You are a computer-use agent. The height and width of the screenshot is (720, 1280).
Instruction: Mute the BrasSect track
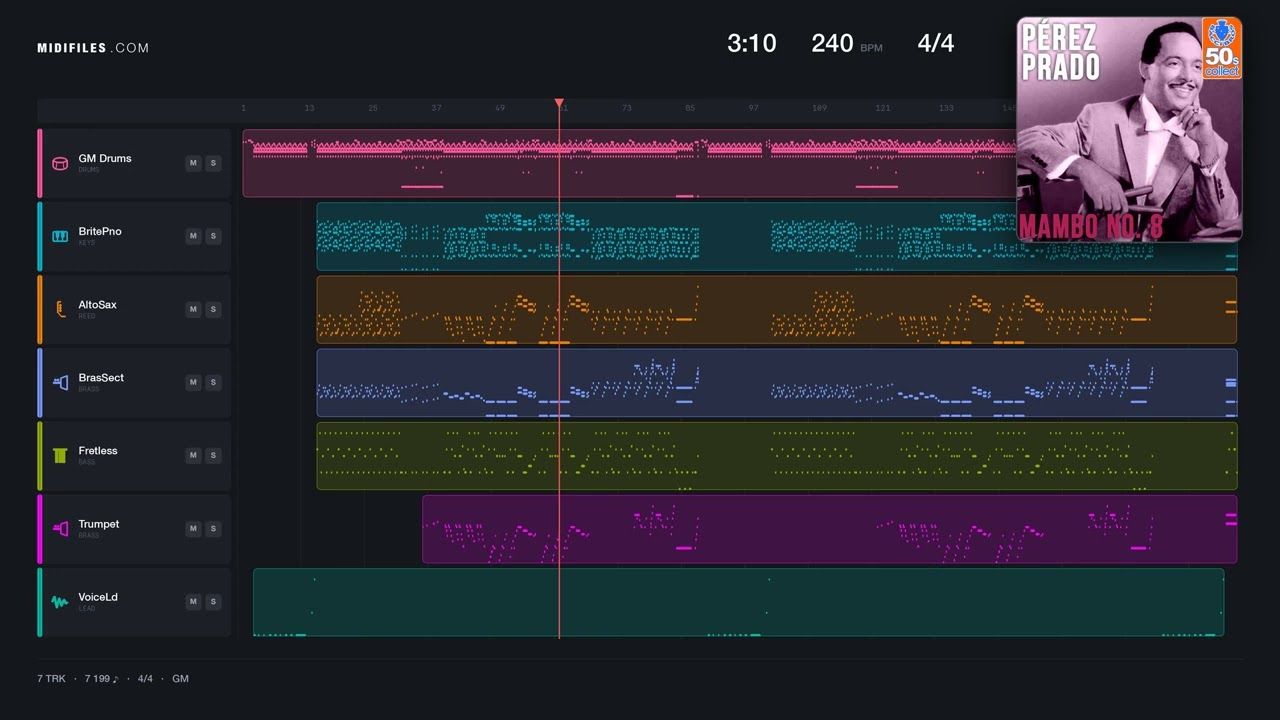tap(193, 382)
